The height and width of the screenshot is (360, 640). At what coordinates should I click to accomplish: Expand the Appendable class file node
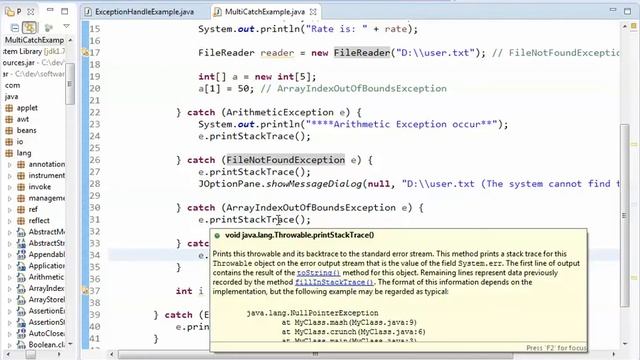(x=10, y=255)
